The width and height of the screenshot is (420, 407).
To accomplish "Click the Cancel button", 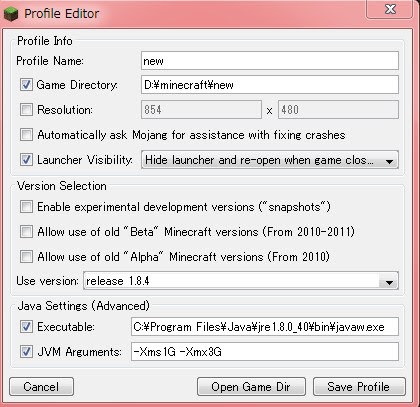I will [41, 387].
